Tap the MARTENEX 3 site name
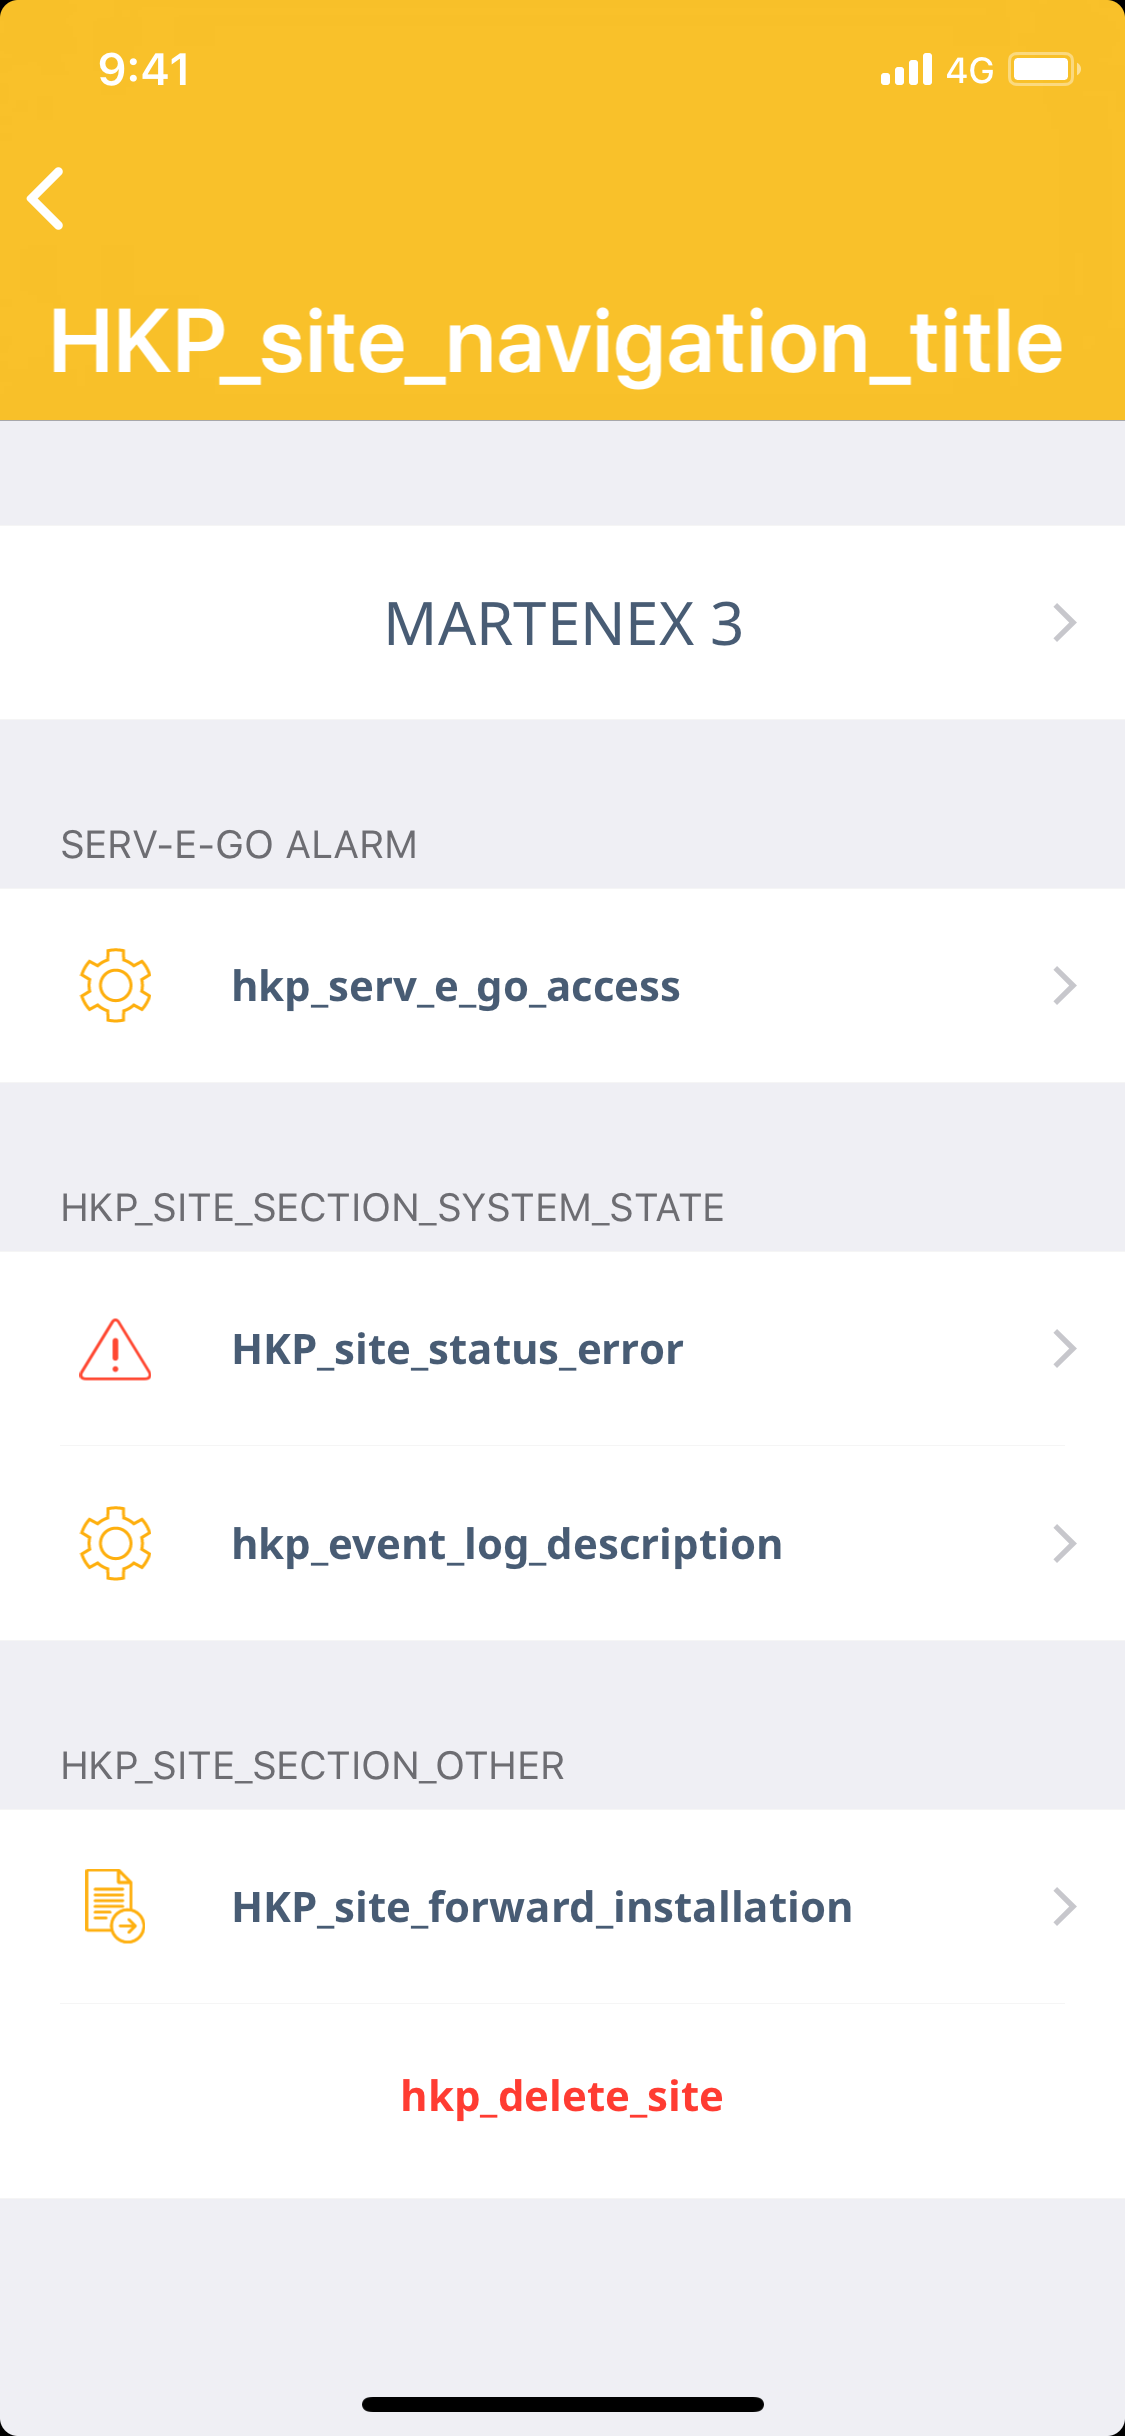 click(x=563, y=624)
